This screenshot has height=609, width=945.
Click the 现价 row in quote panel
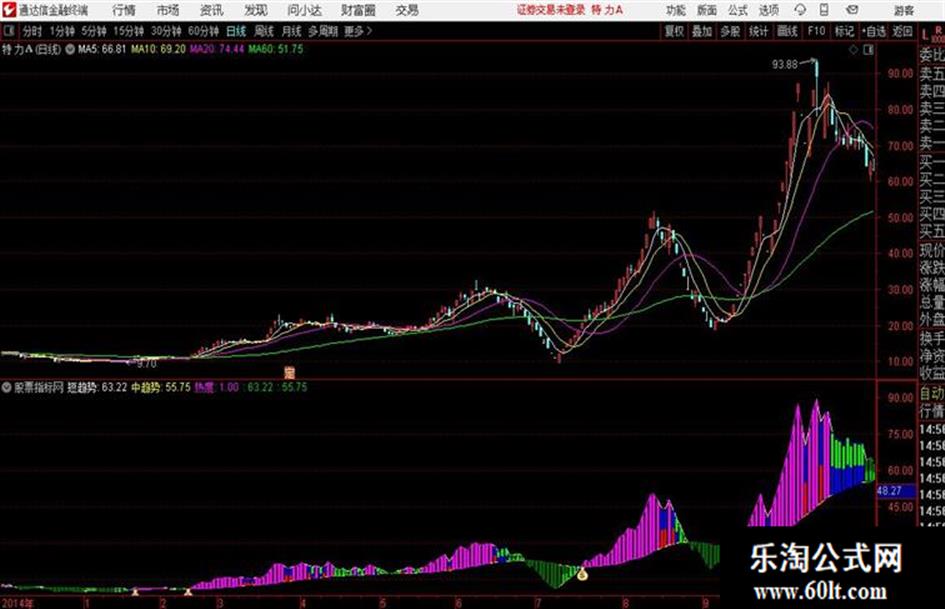(x=932, y=250)
